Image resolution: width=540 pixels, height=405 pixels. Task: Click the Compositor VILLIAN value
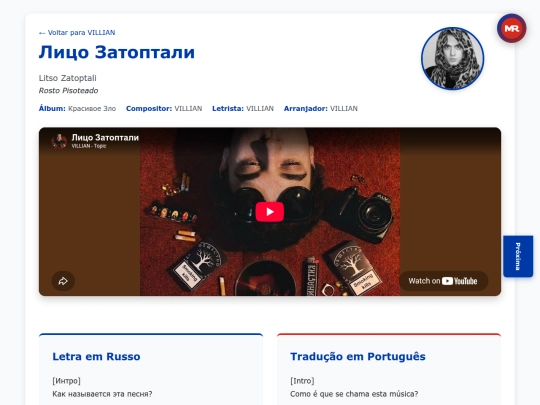click(x=188, y=108)
